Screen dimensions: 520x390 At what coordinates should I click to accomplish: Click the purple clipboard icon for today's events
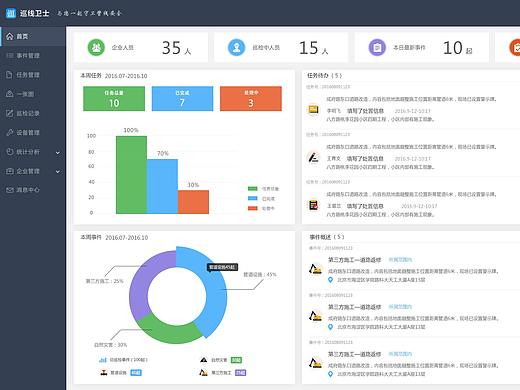(377, 47)
